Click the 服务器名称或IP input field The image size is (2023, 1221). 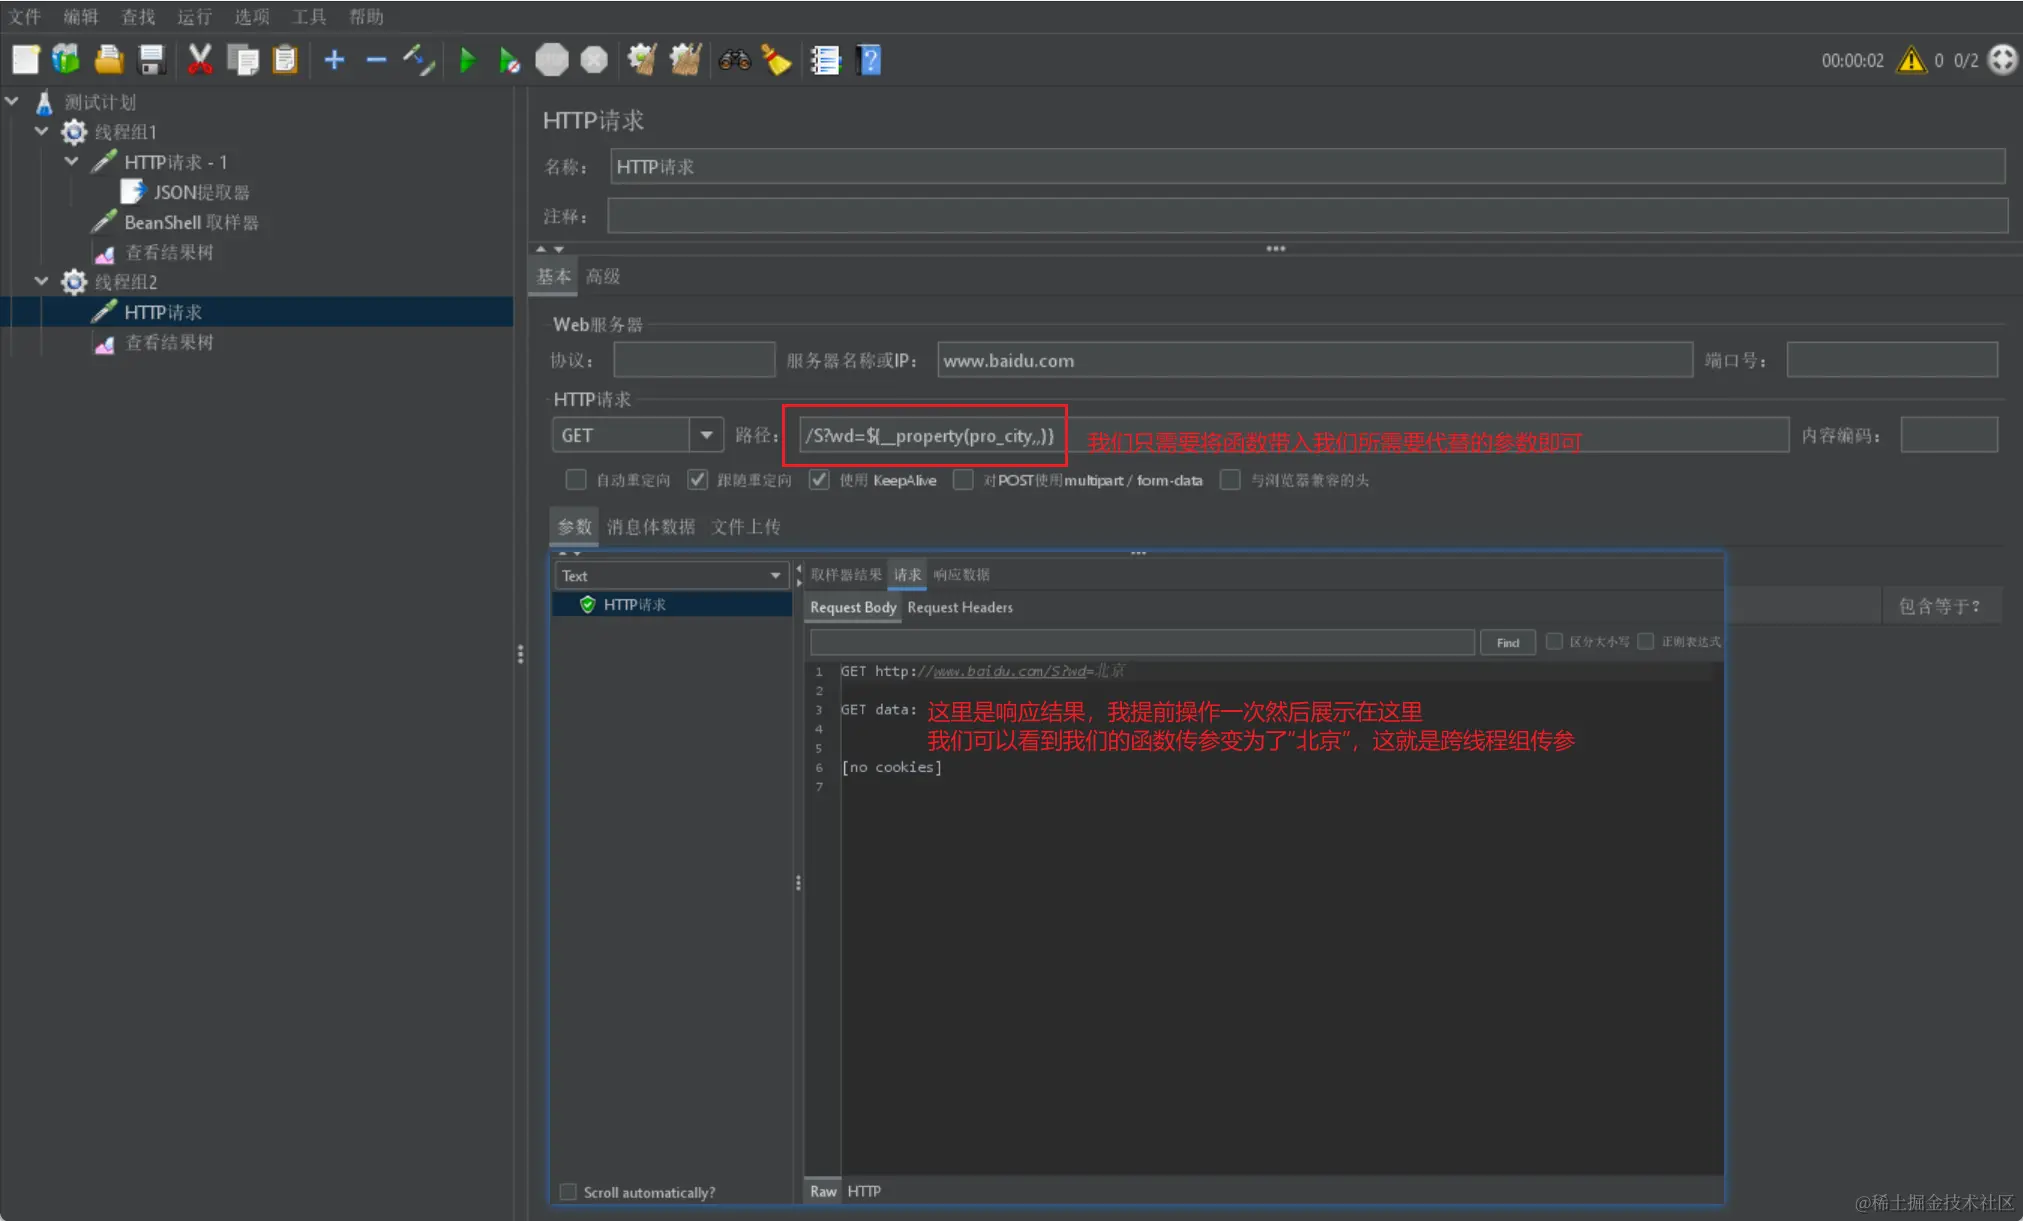click(1313, 360)
